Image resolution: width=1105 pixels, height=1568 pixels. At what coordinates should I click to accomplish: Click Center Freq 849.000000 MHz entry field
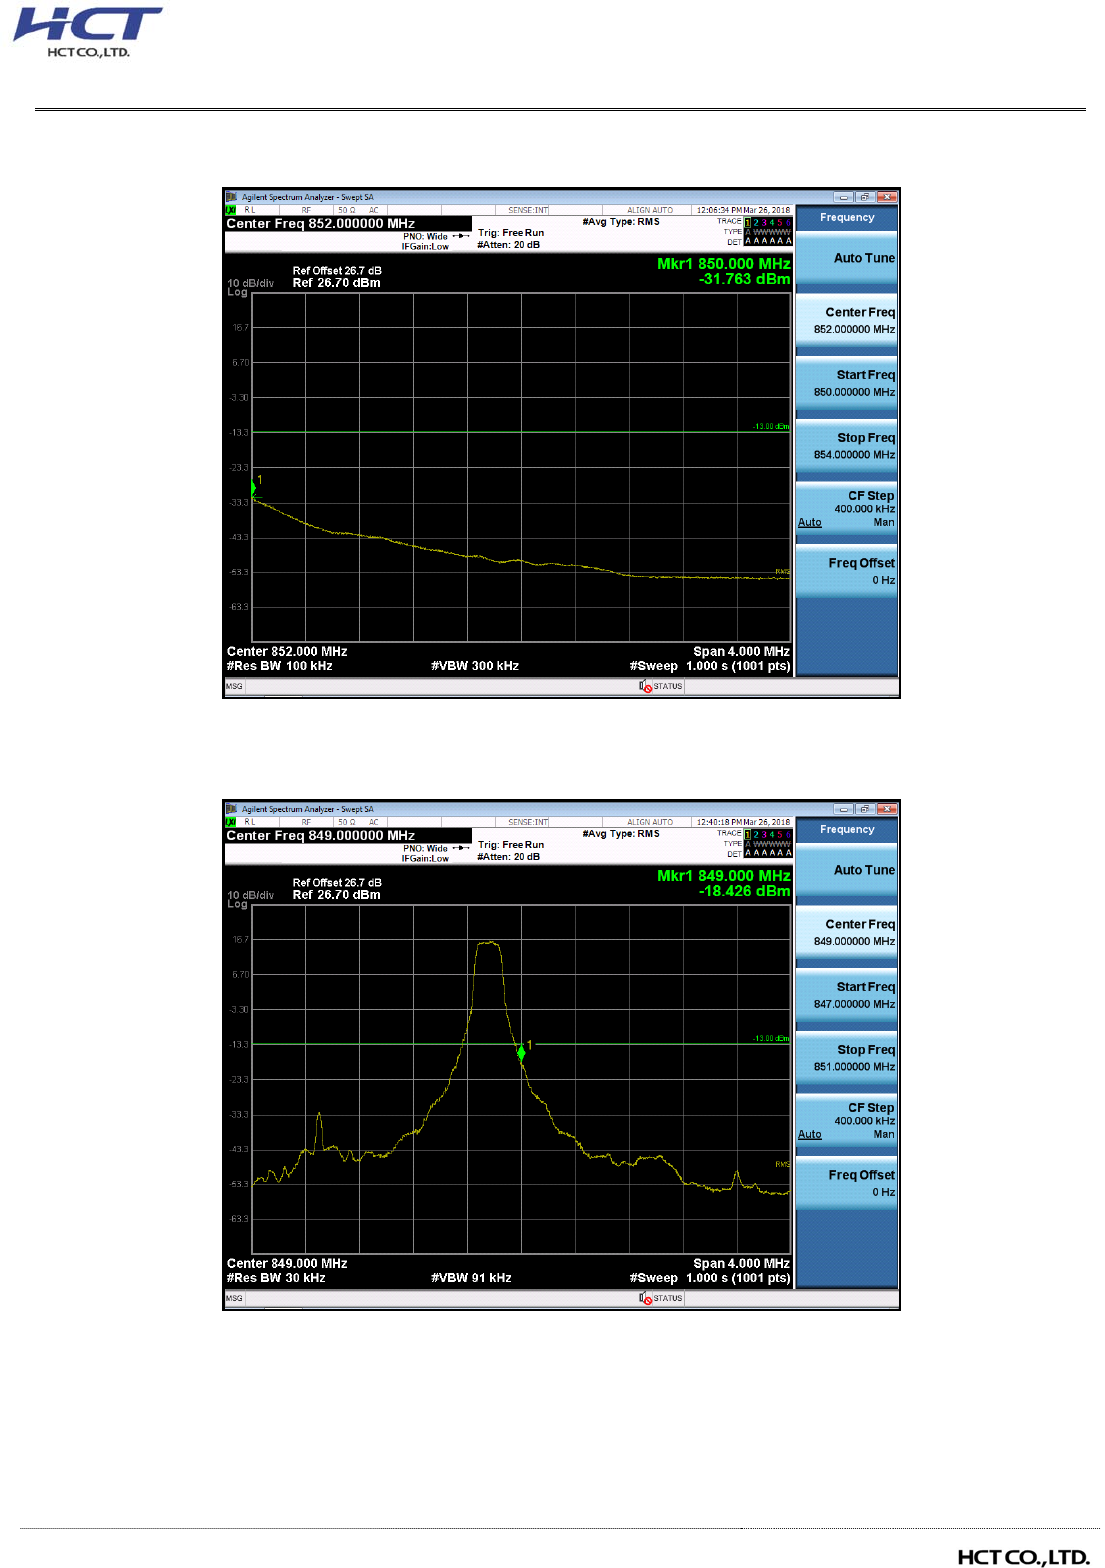click(348, 836)
